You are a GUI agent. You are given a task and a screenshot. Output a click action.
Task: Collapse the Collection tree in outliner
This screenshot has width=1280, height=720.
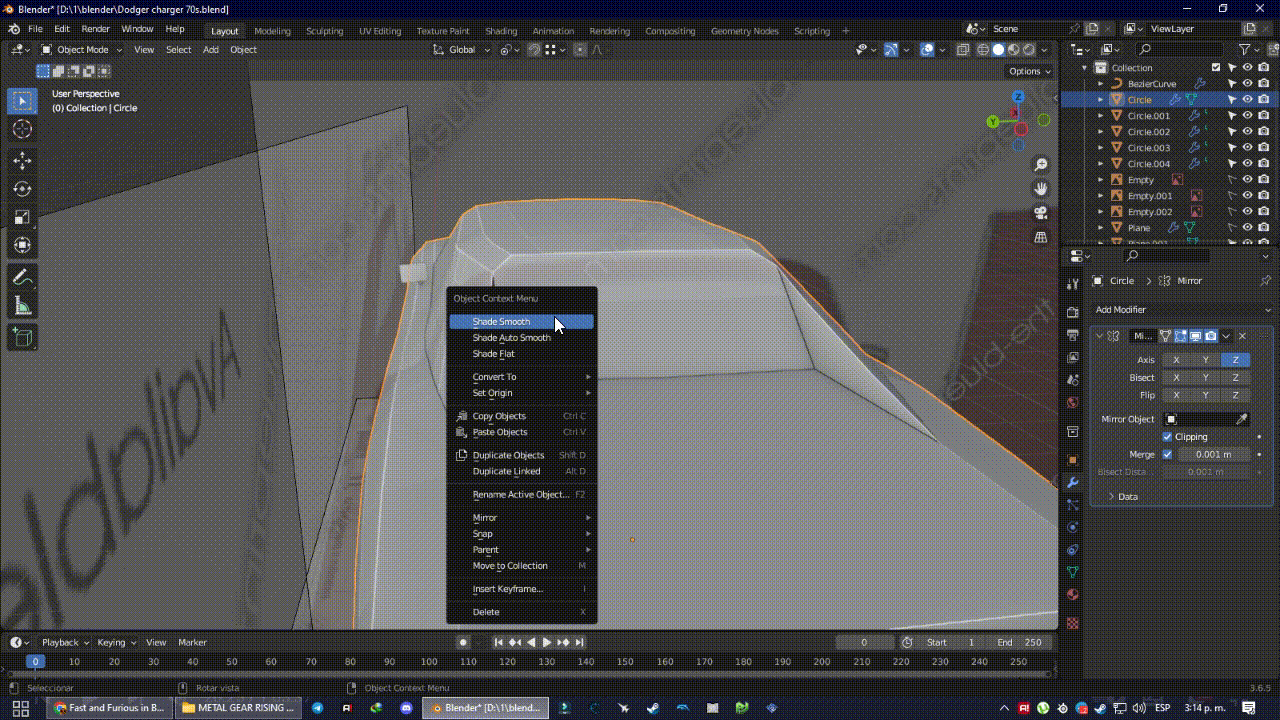click(1085, 68)
